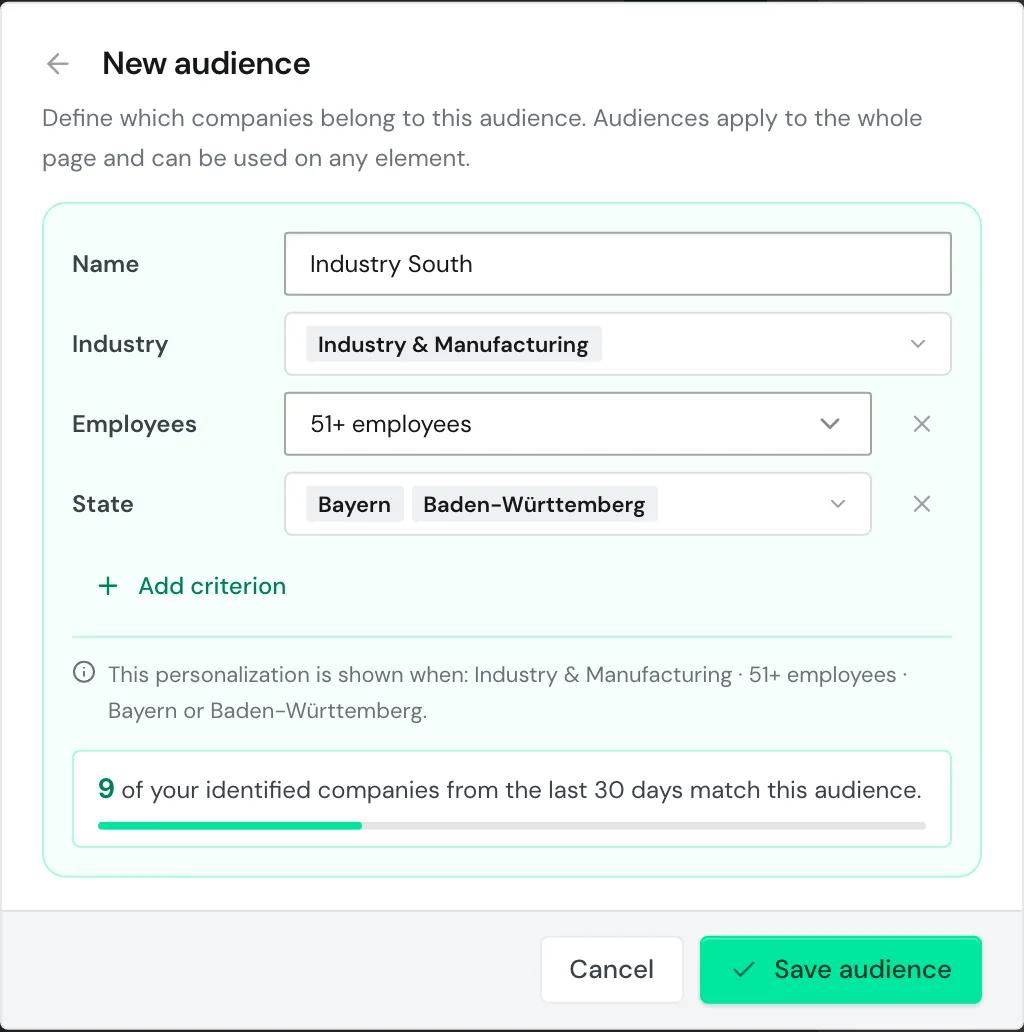Expand the Industry dropdown chevron
Image resolution: width=1024 pixels, height=1032 pixels.
click(917, 344)
